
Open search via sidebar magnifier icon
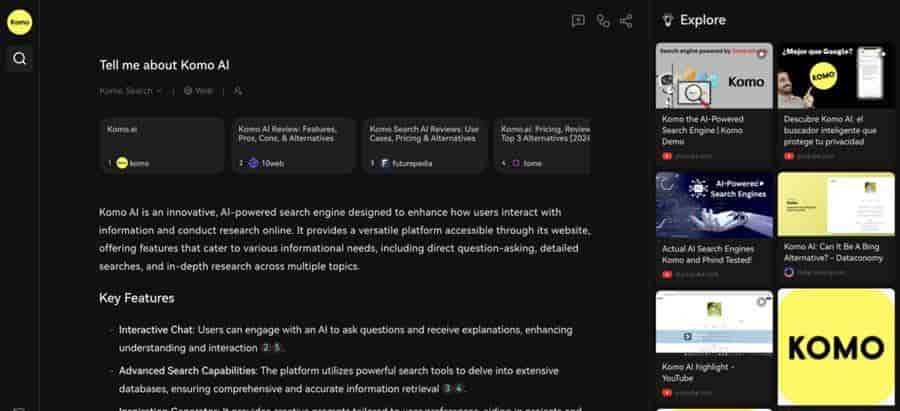tap(20, 59)
